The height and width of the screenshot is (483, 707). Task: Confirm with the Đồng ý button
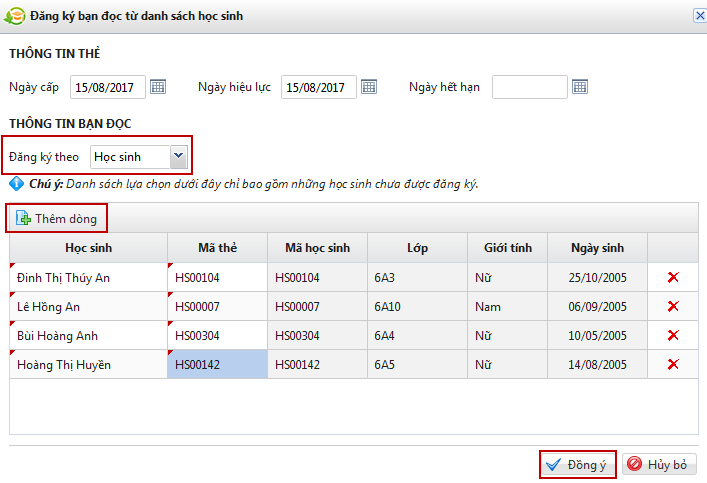pos(577,465)
